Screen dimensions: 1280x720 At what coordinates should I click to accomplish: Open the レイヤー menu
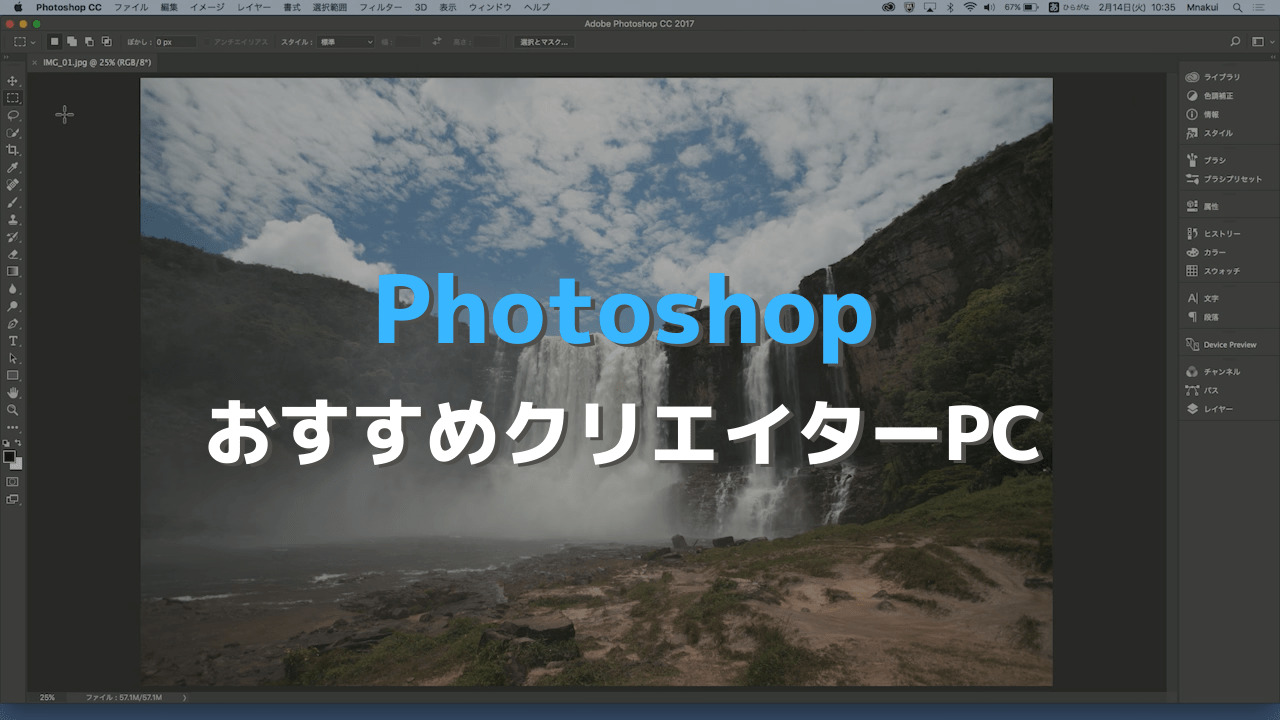(254, 7)
